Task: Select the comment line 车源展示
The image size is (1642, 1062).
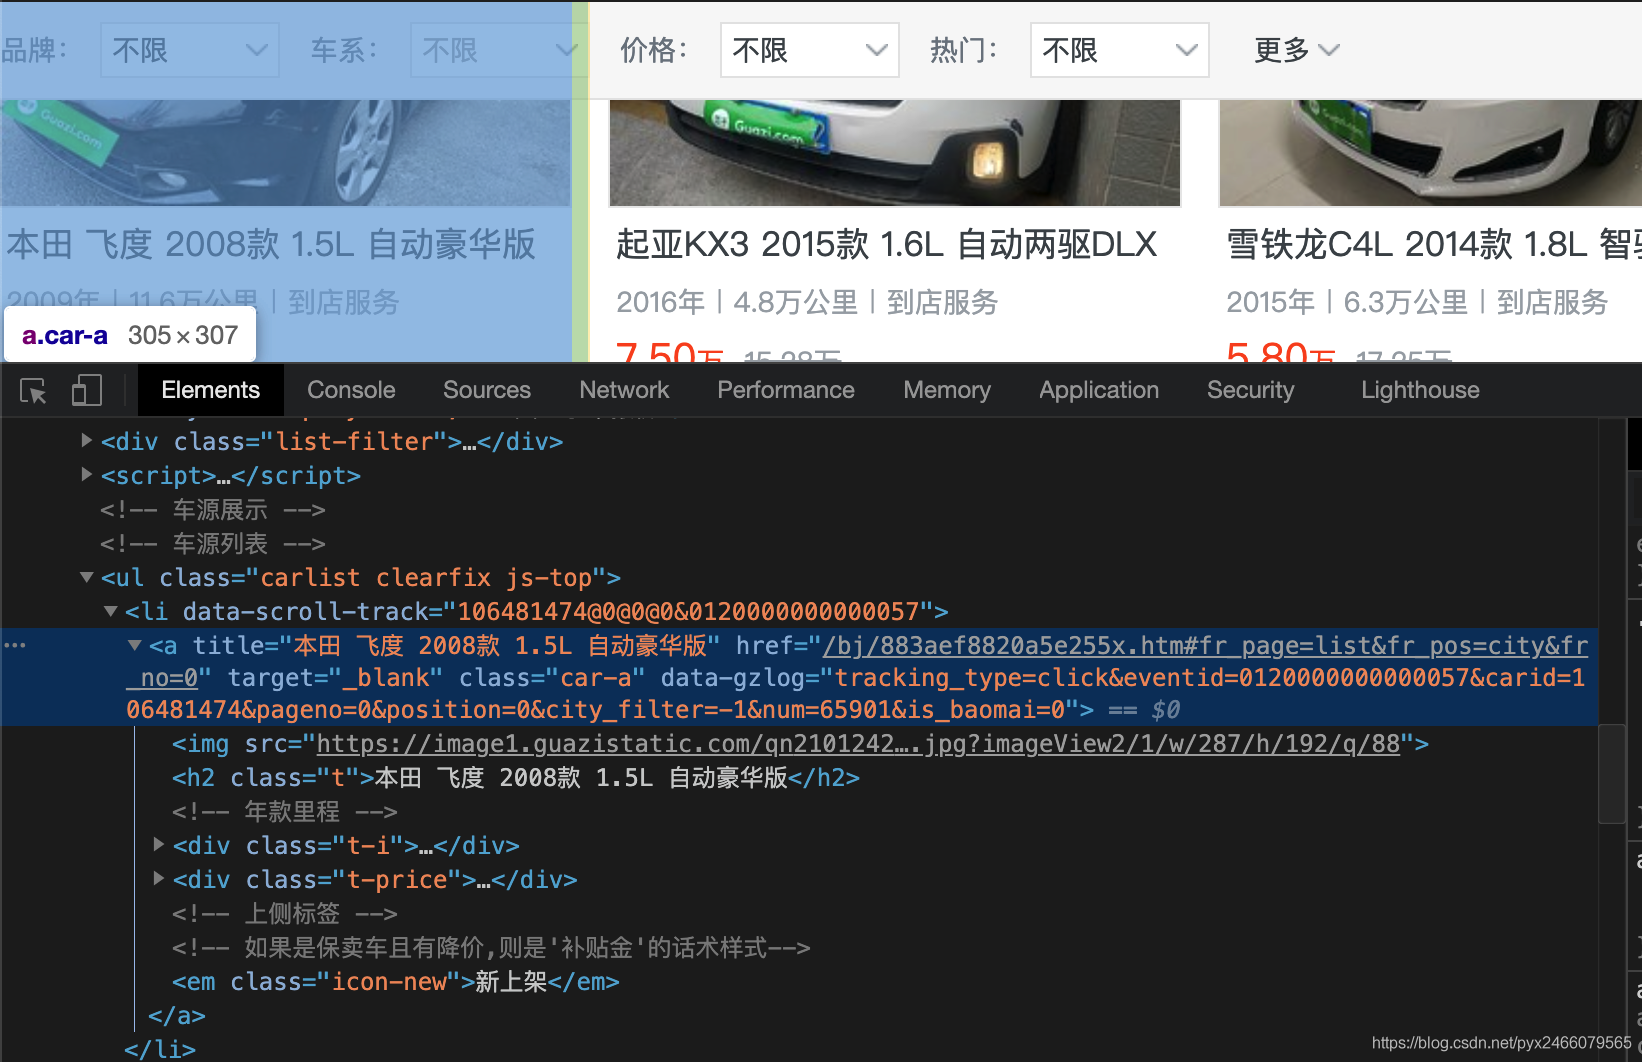Action: 212,510
